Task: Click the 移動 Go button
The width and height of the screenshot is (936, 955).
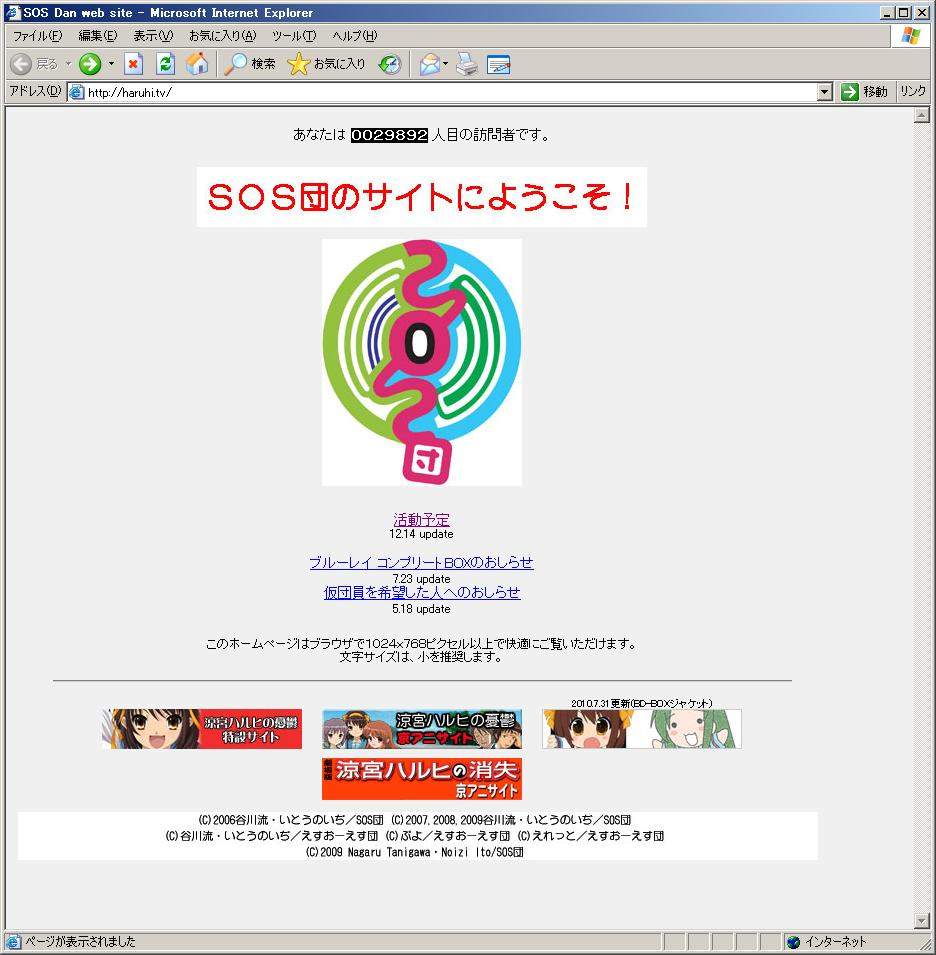Action: click(x=864, y=92)
